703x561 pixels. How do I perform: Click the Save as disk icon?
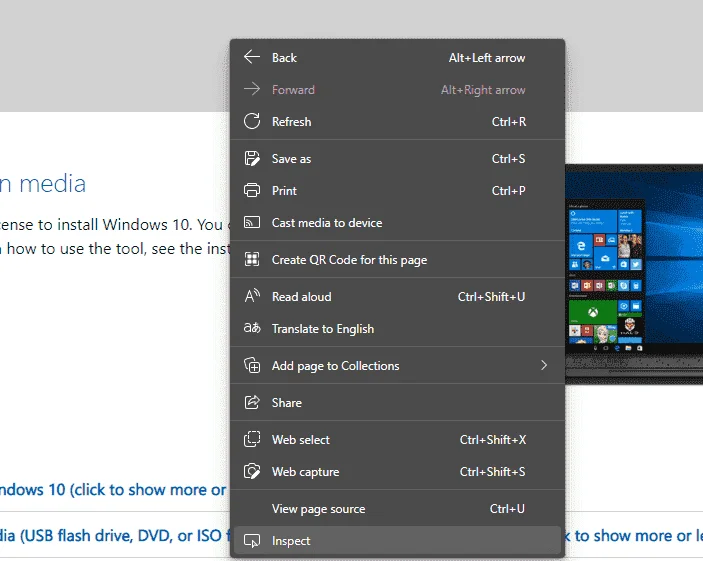252,158
